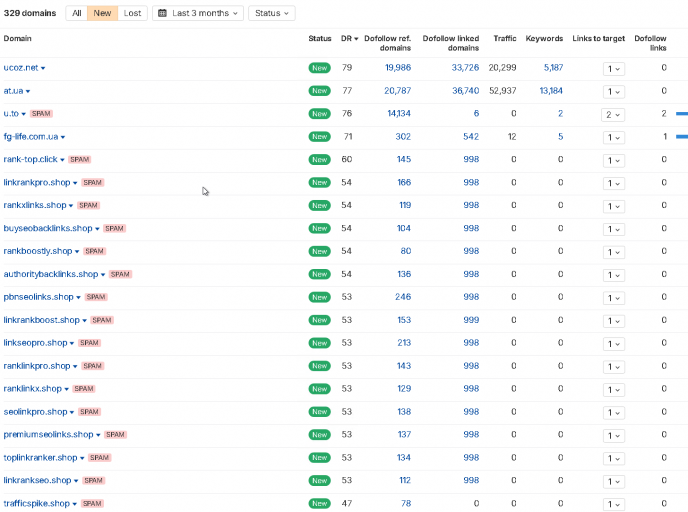Expand the caret next to rankboostly.shop
688x512 pixels.
77,252
